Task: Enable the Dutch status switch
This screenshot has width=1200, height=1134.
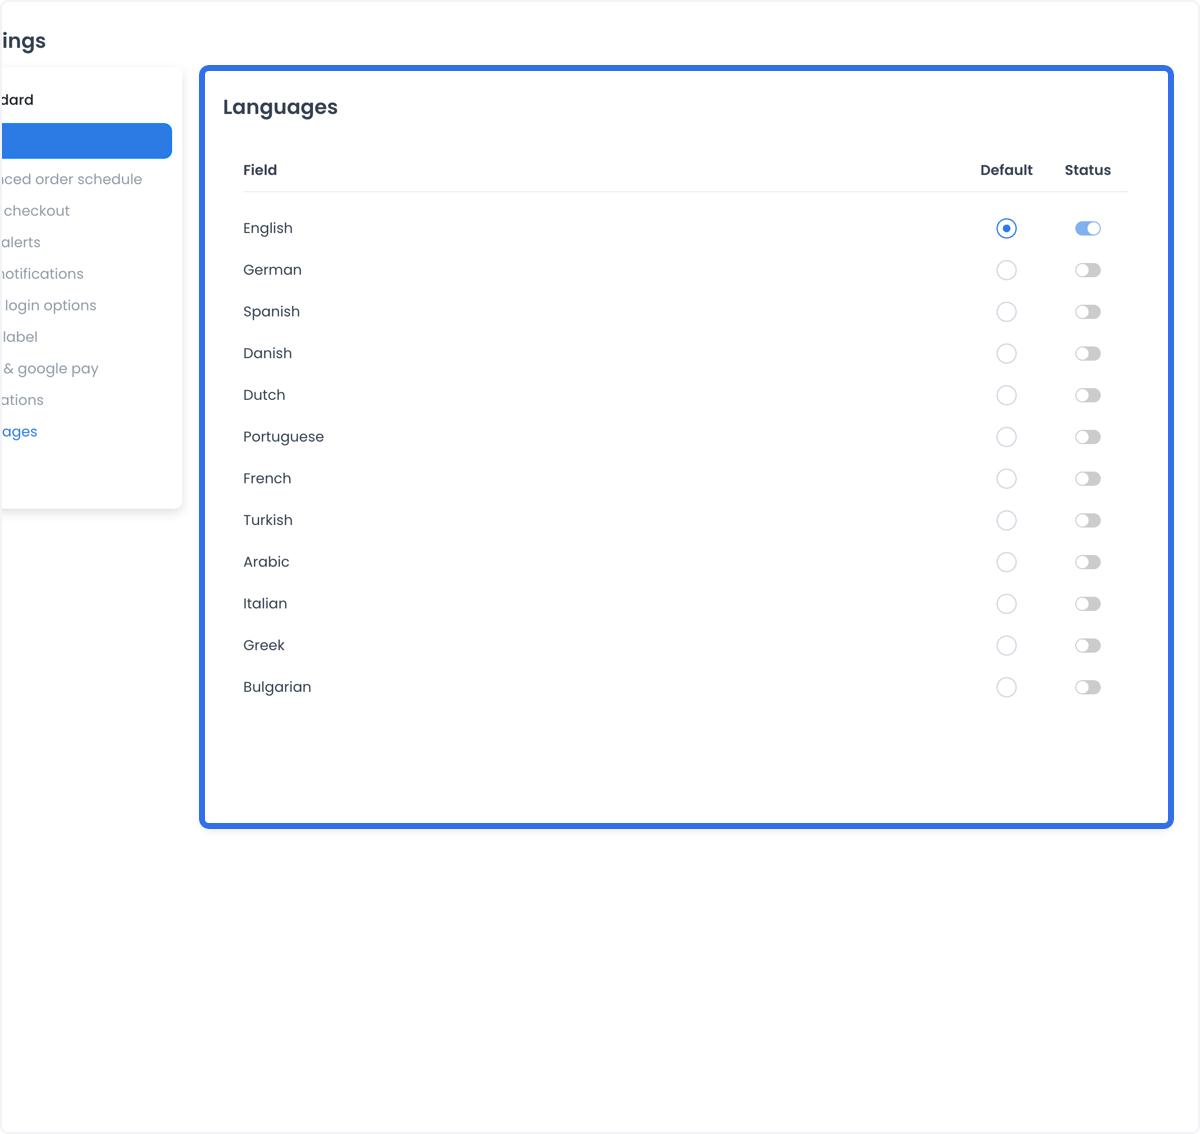Action: [1088, 395]
